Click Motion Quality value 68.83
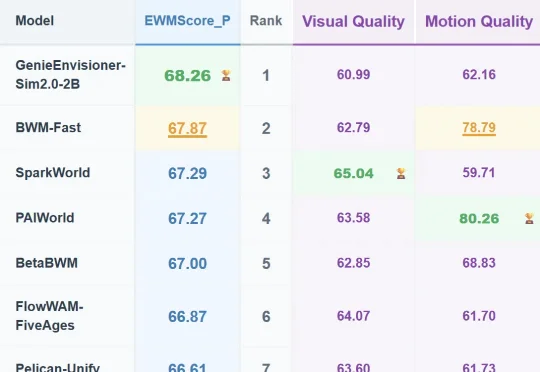This screenshot has height=372, width=540. click(x=479, y=263)
